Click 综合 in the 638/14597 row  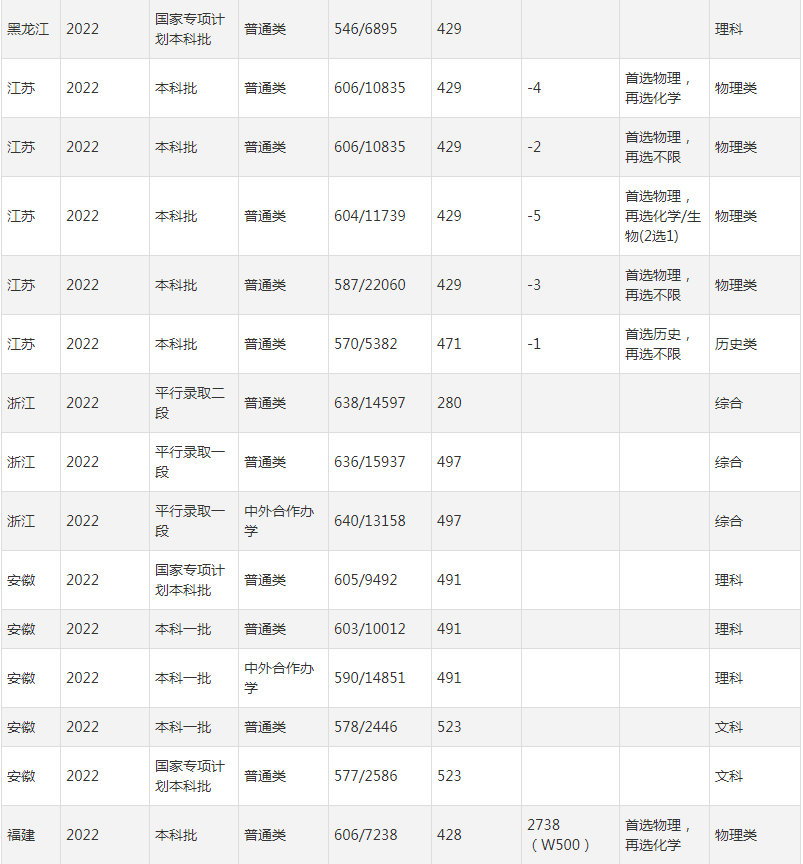tap(729, 403)
